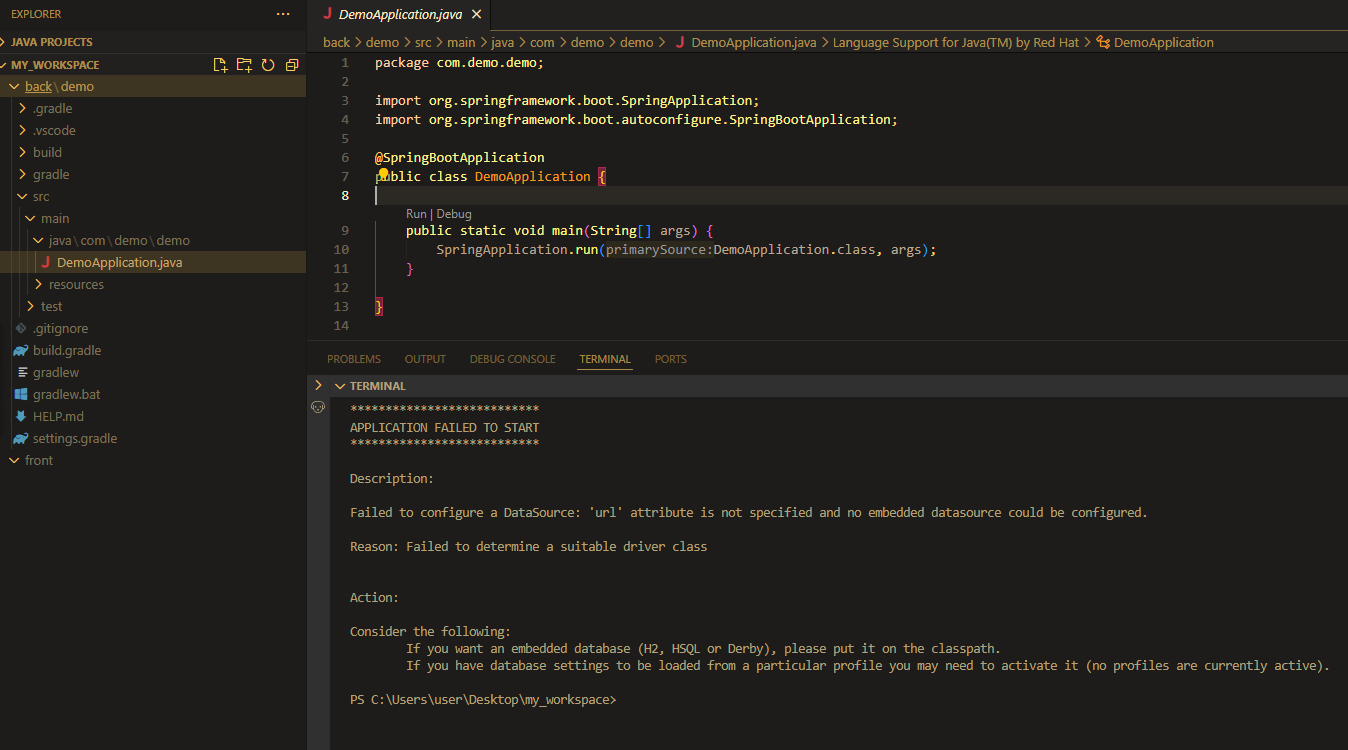Click the git icon next to .gitignore
Viewport: 1348px width, 750px height.
21,329
